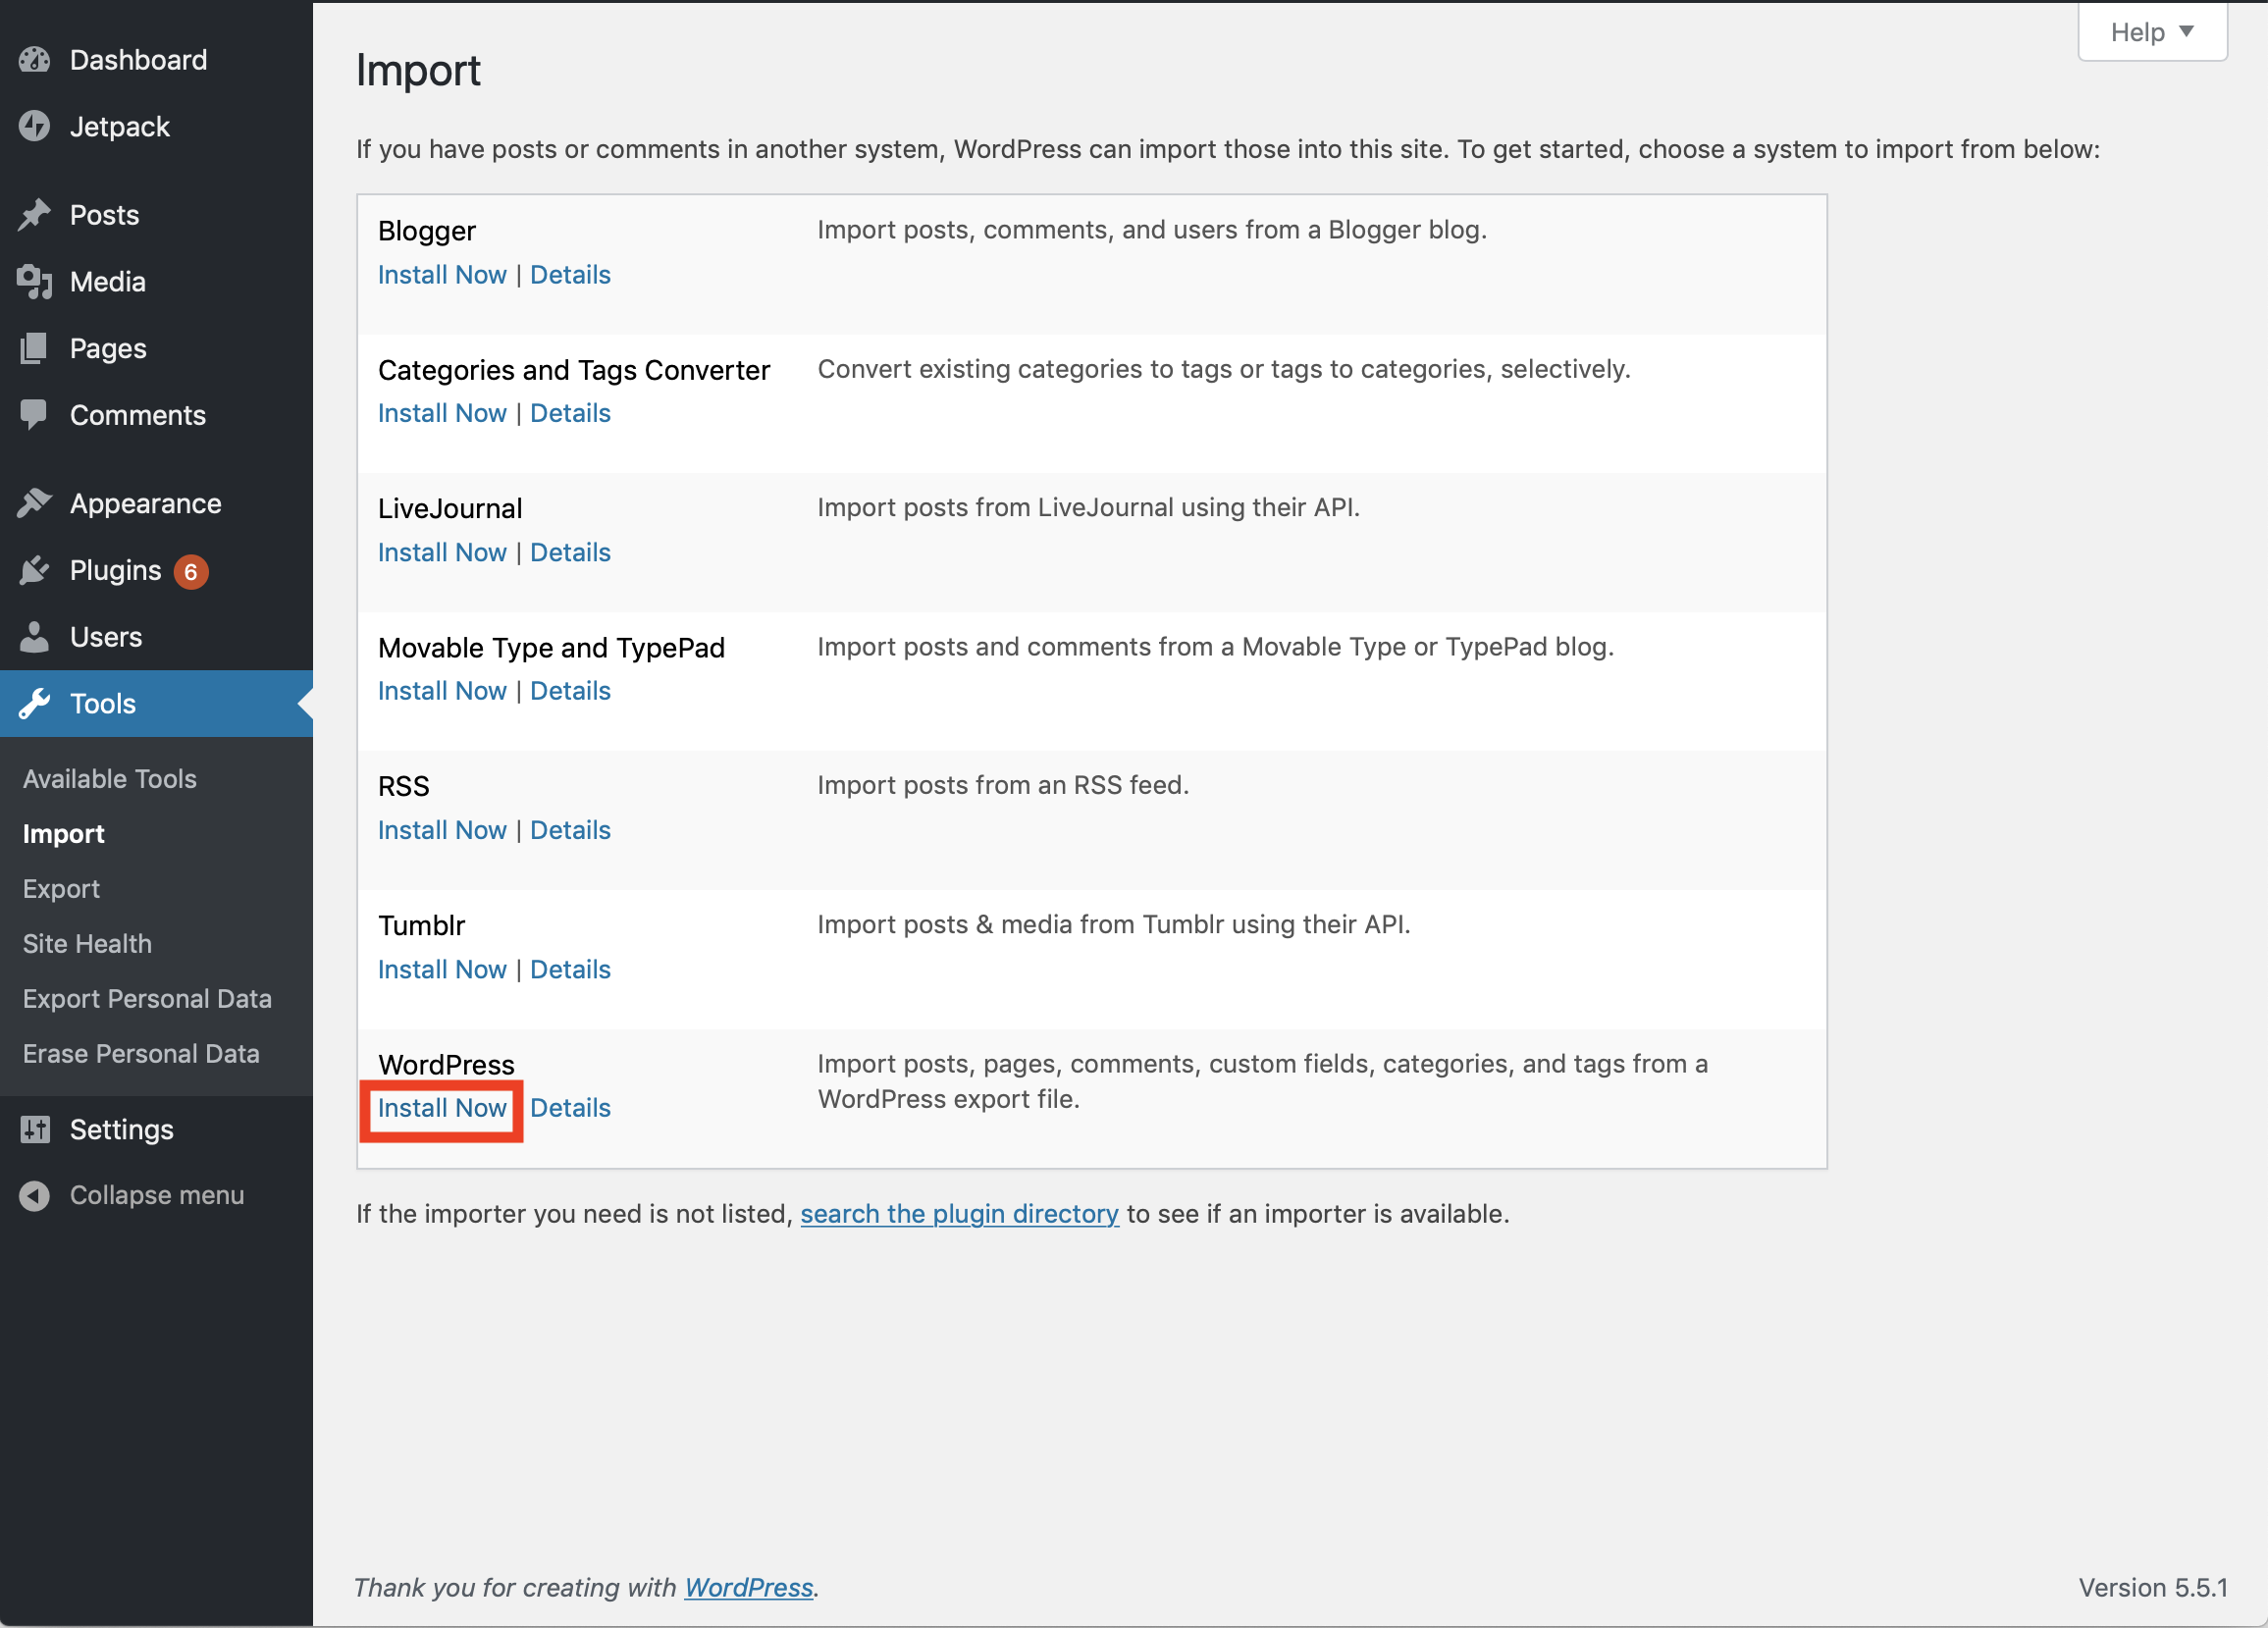Click the Tumblr importer title

pyautogui.click(x=421, y=925)
